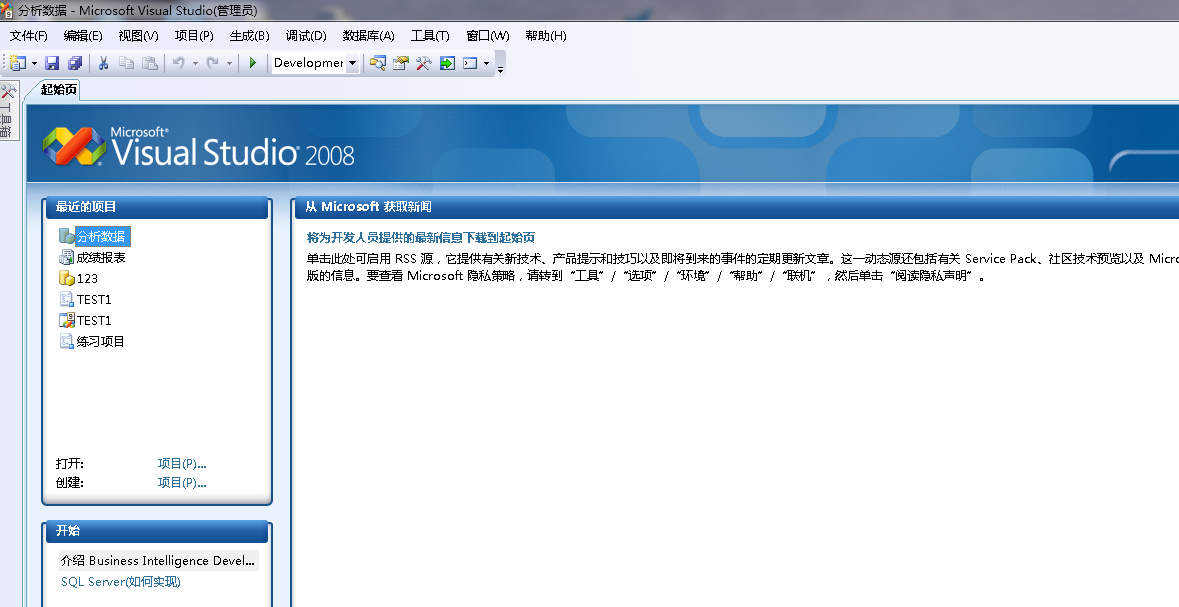Open the 生成(B) menu
The image size is (1179, 607).
tap(250, 35)
